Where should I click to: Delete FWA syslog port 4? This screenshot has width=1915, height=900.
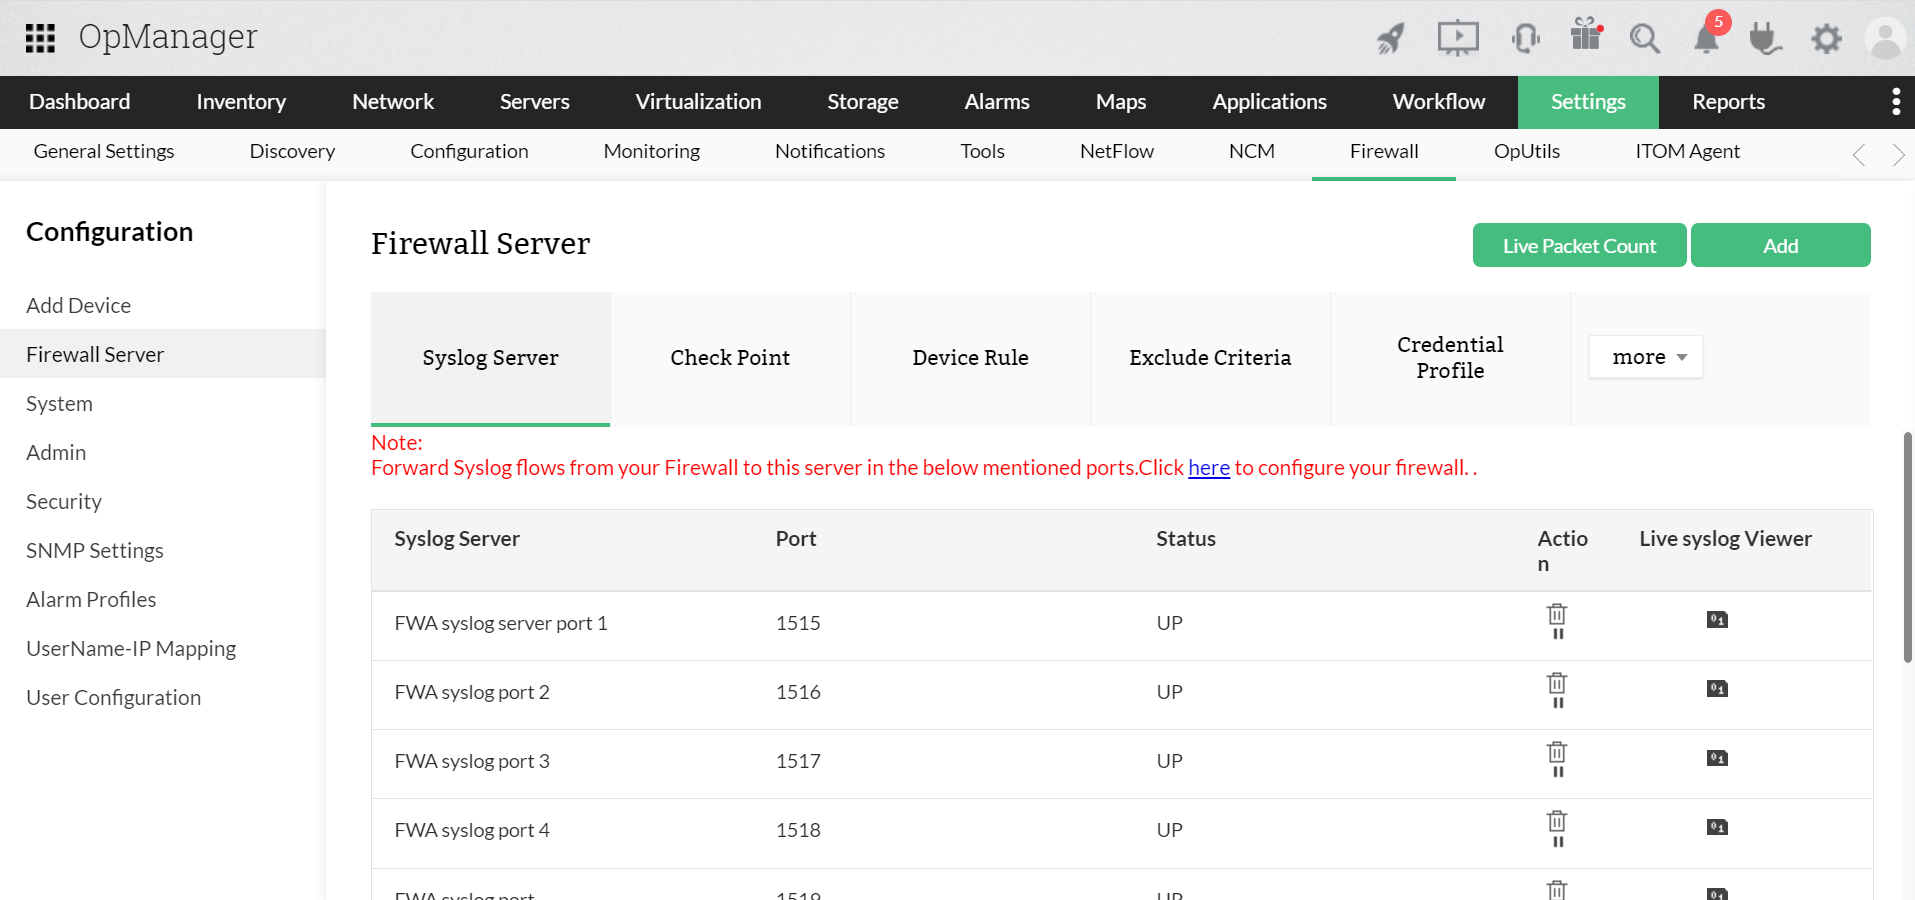(1557, 820)
